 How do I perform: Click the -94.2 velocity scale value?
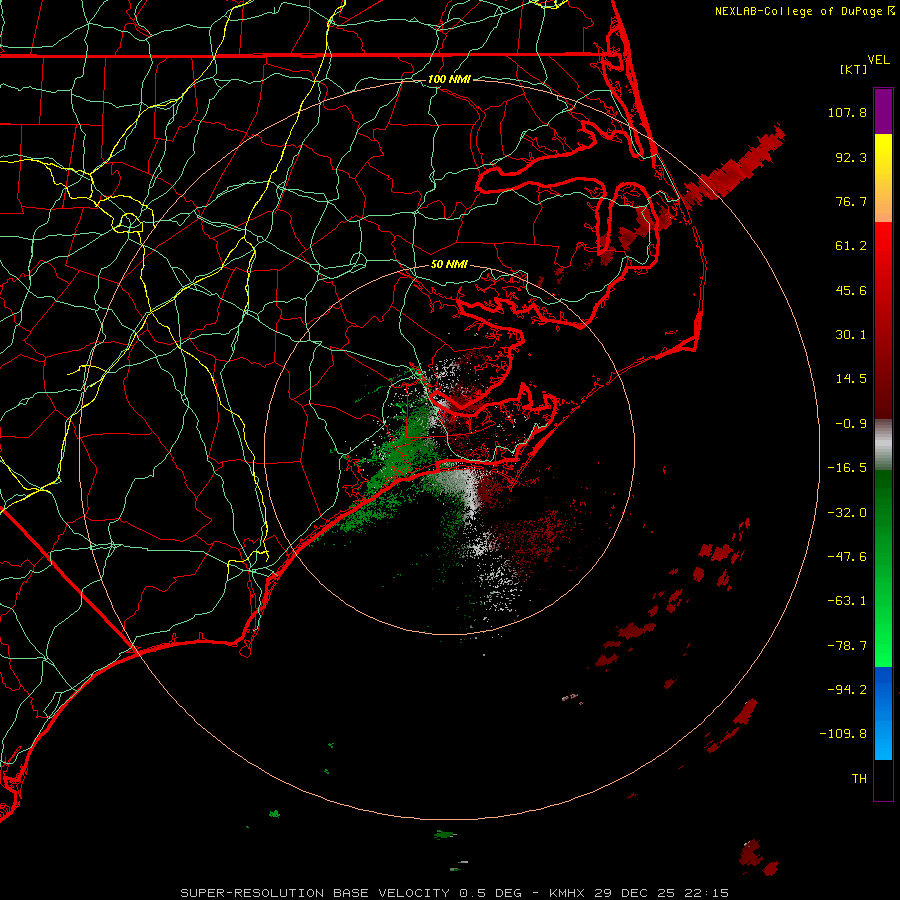click(x=847, y=690)
